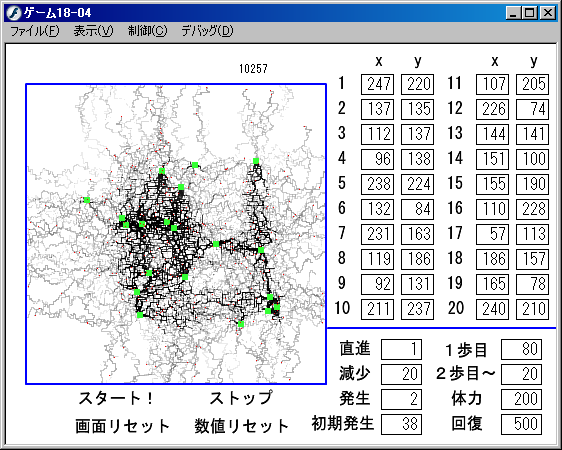This screenshot has height=450, width=562.
Task: Select row 10 y field showing 237
Action: click(417, 309)
